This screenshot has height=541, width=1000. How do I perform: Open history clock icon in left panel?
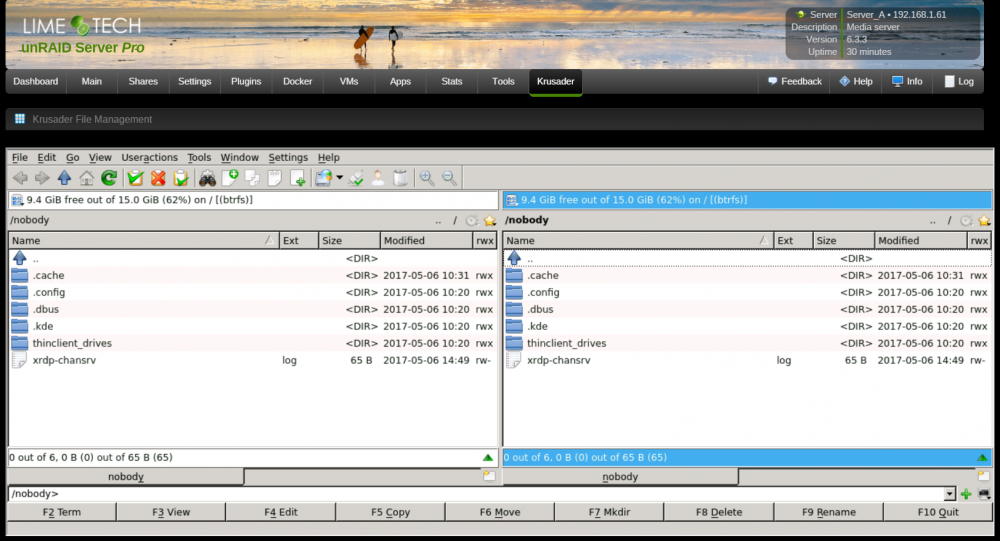(472, 221)
